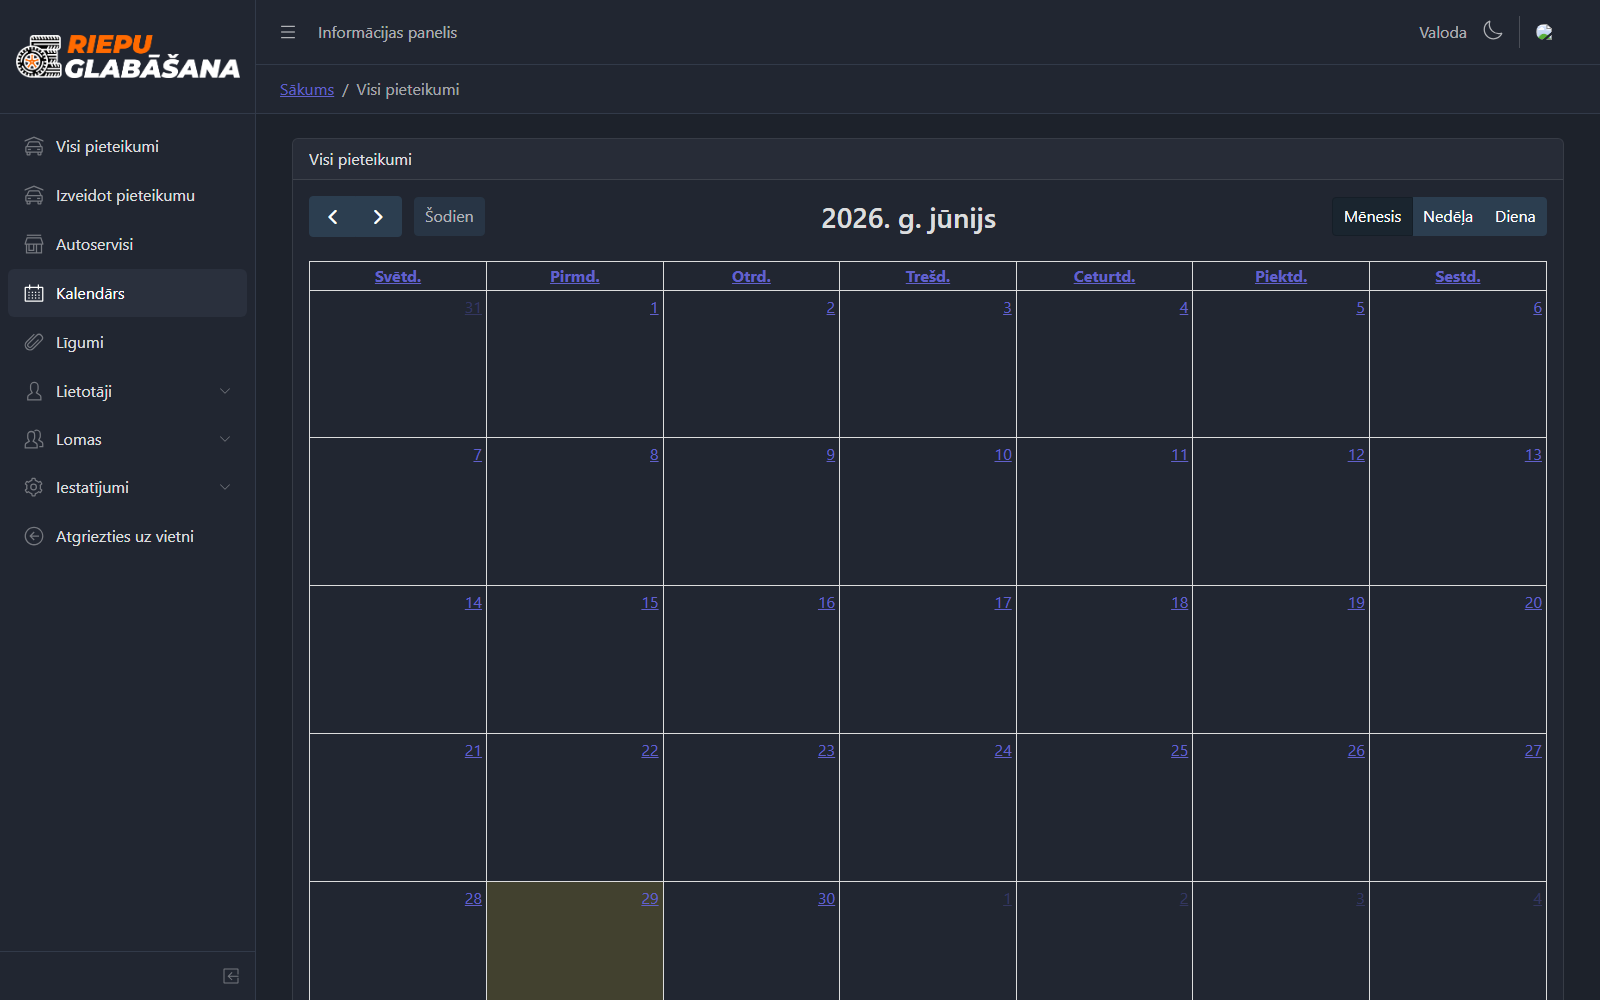The width and height of the screenshot is (1600, 1000).
Task: Click the 2026. g. jūnijs title
Action: [x=908, y=218]
